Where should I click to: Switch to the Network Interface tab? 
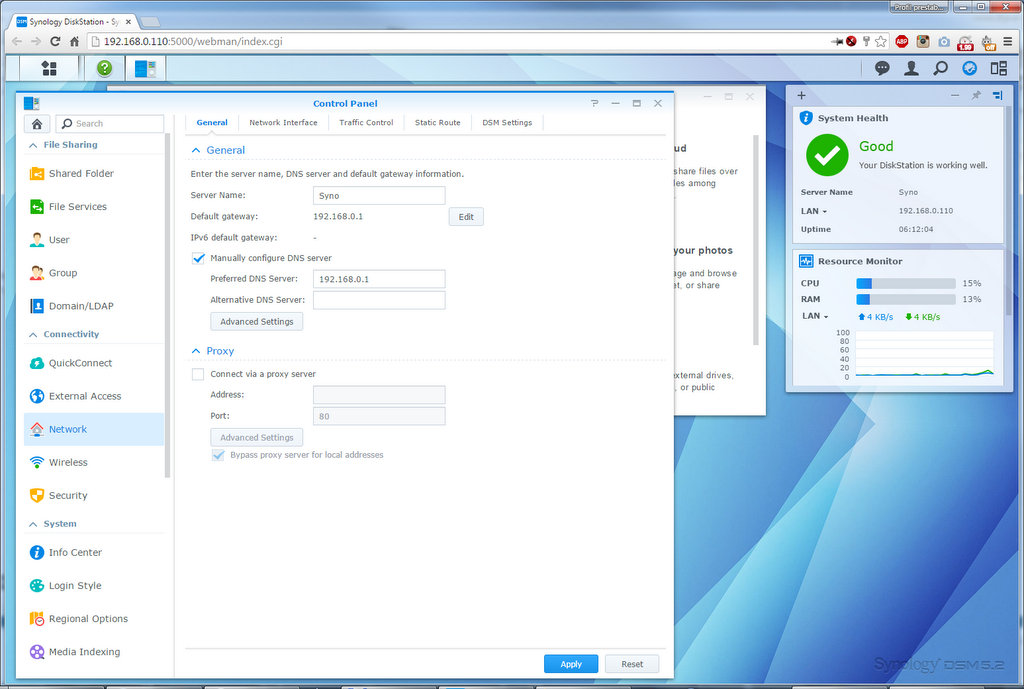(x=283, y=123)
